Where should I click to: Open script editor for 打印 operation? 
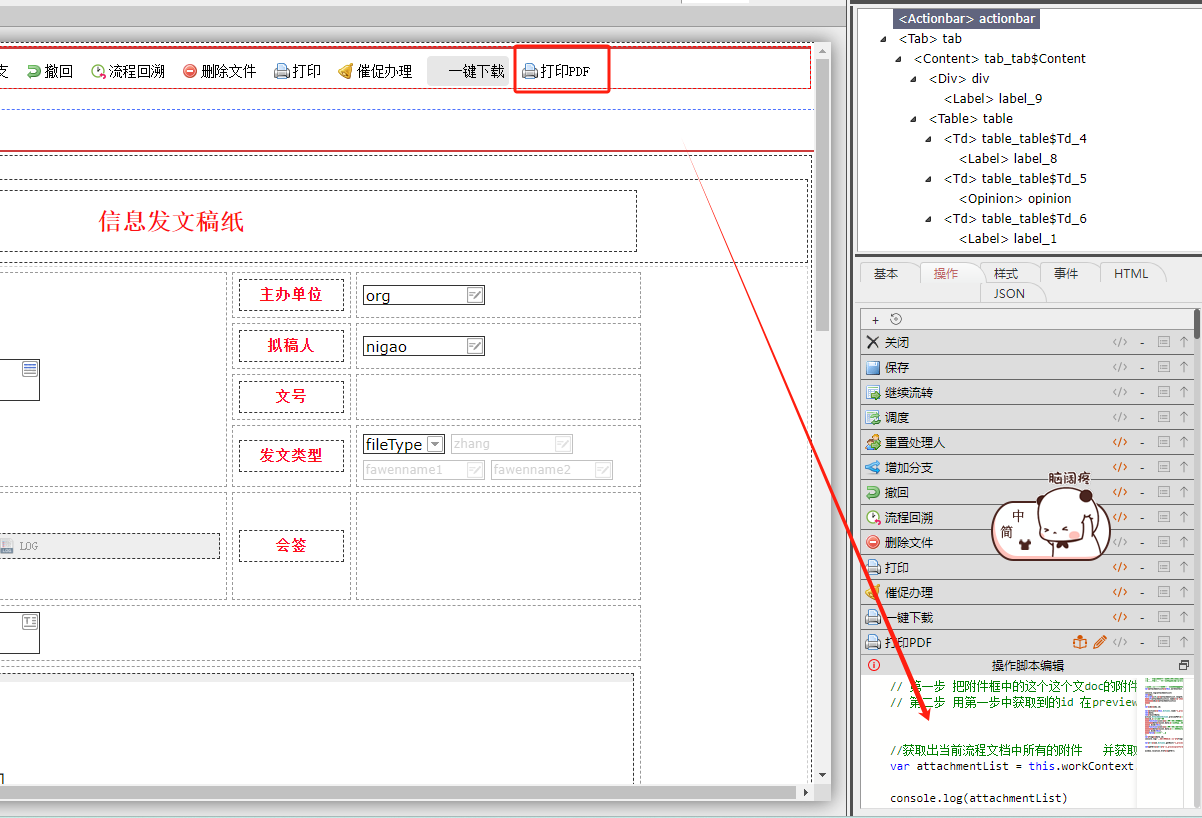pyautogui.click(x=1120, y=567)
